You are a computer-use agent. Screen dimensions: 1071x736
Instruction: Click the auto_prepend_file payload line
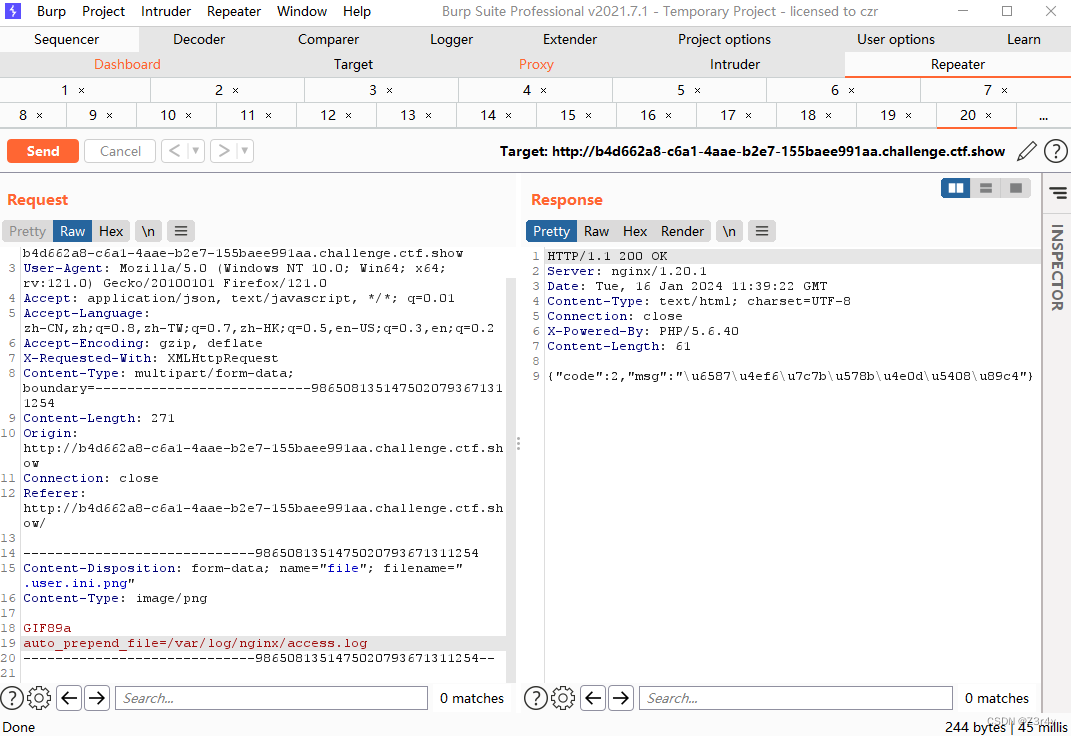(195, 643)
